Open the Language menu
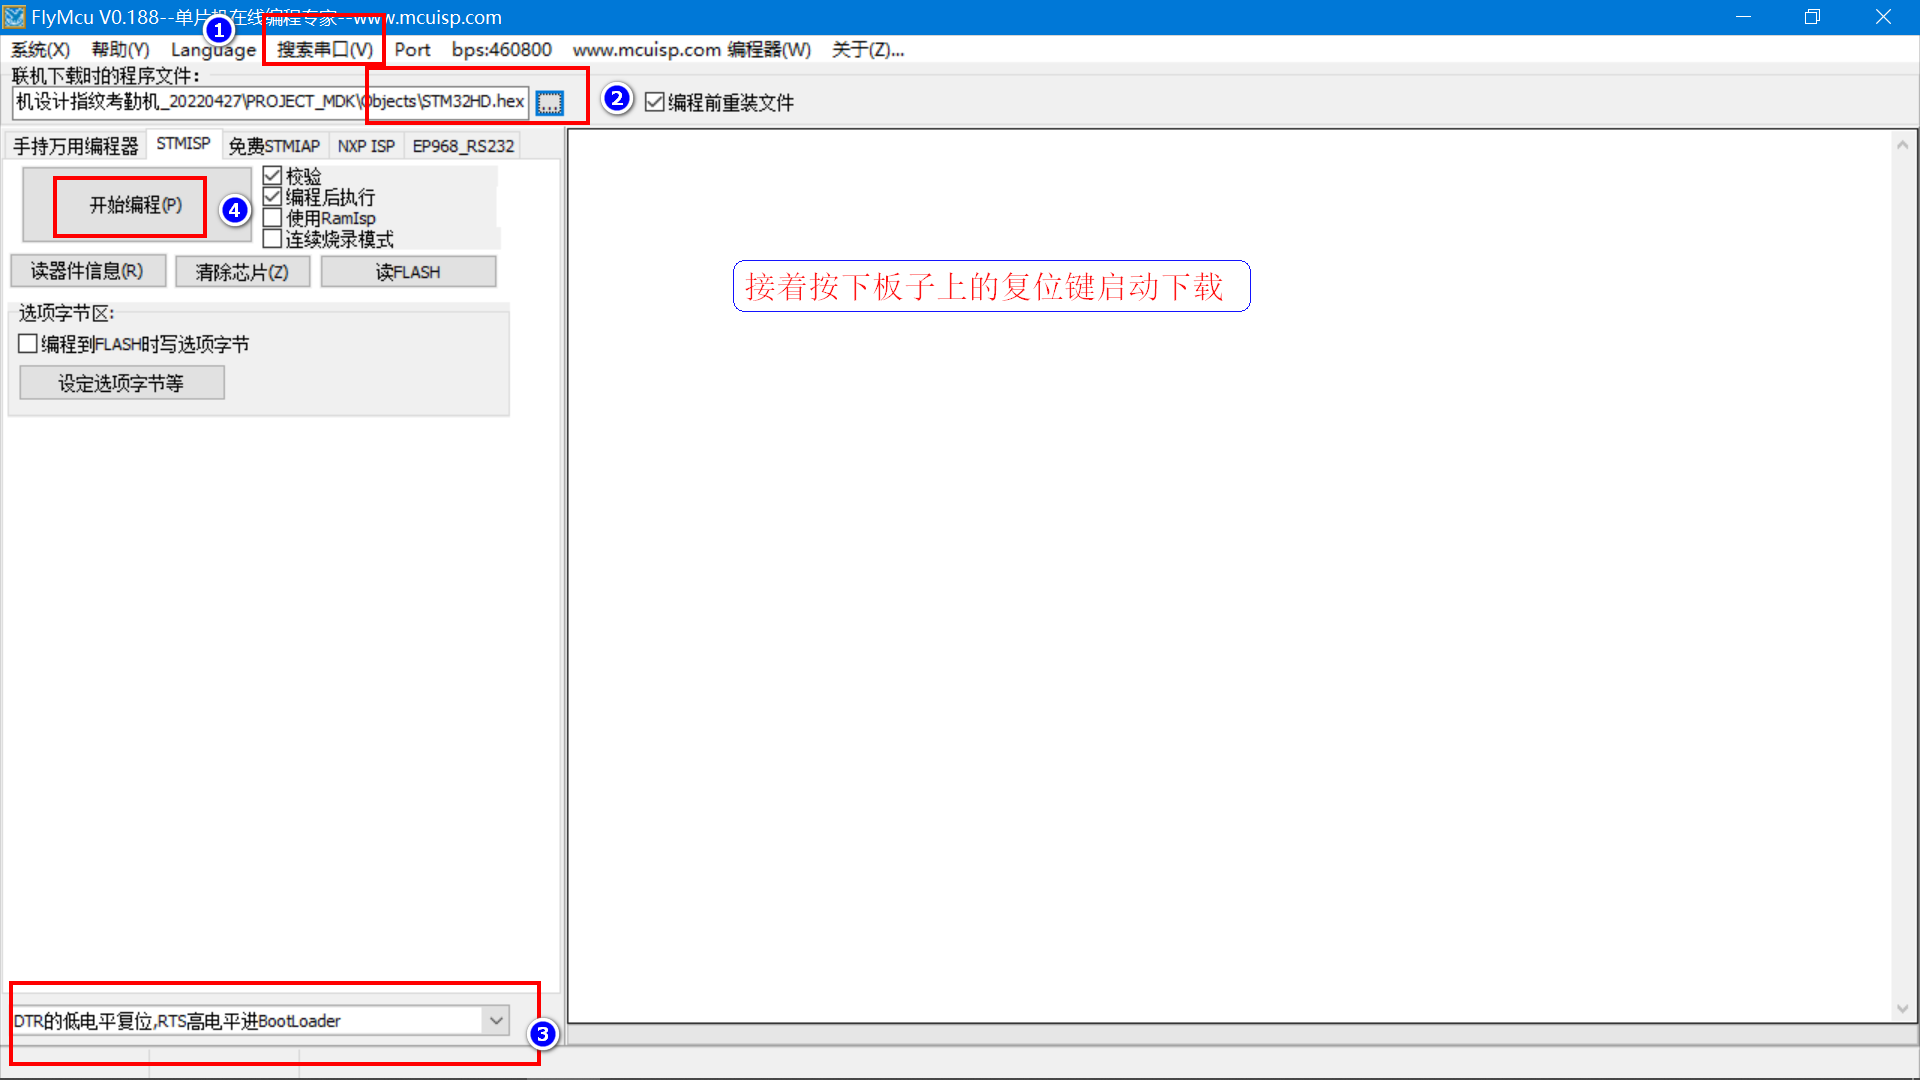1920x1080 pixels. (x=212, y=49)
